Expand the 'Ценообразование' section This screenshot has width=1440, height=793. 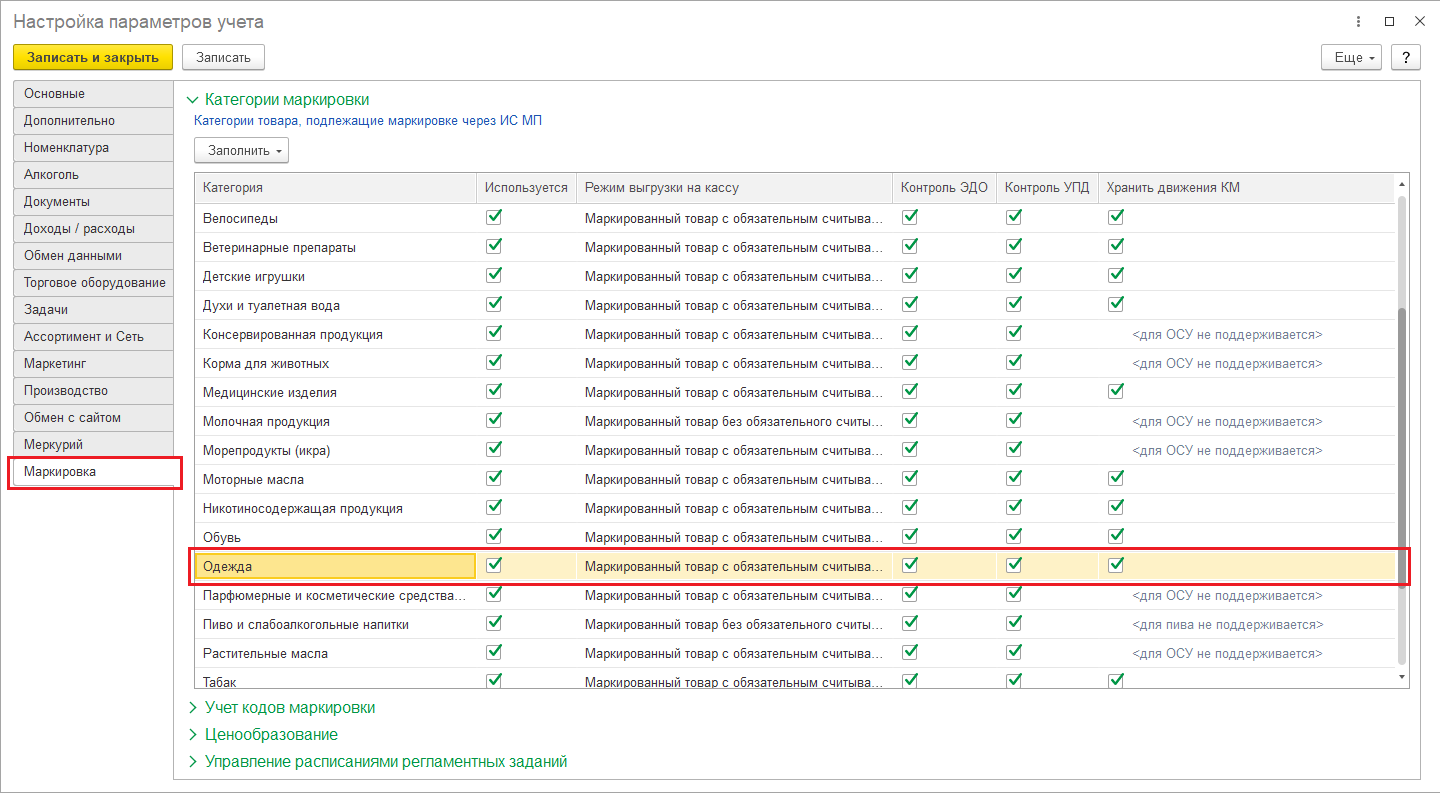[270, 734]
